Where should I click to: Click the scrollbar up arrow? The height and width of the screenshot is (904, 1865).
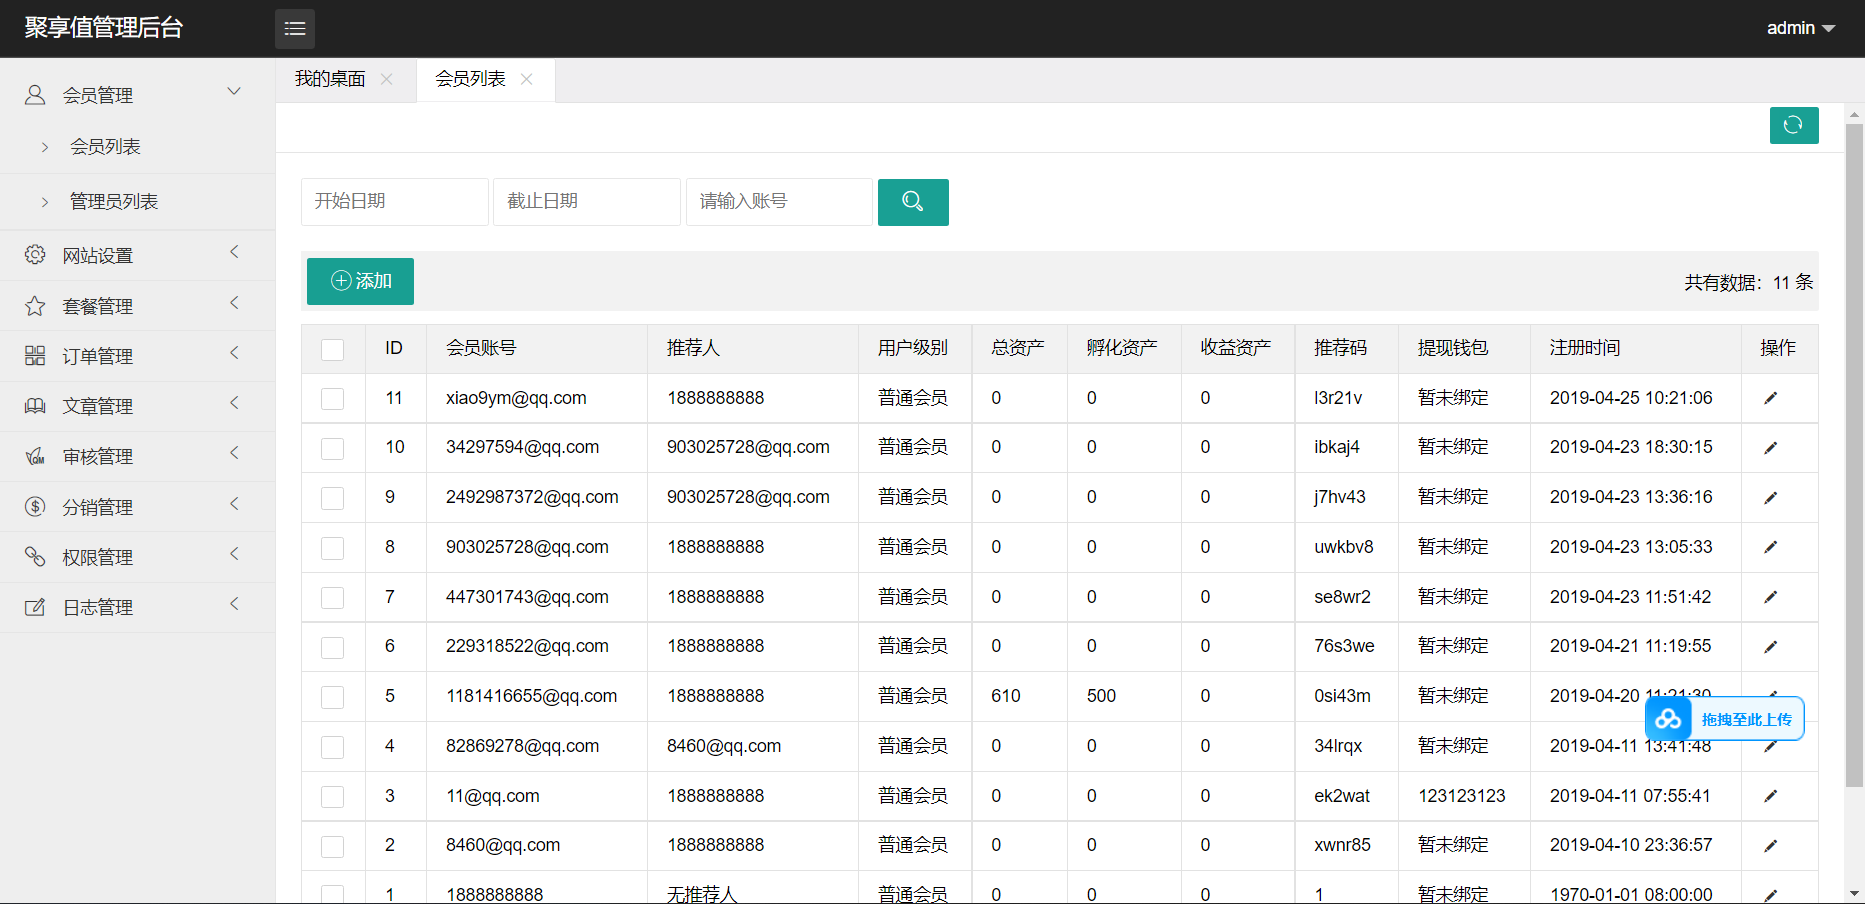1855,115
